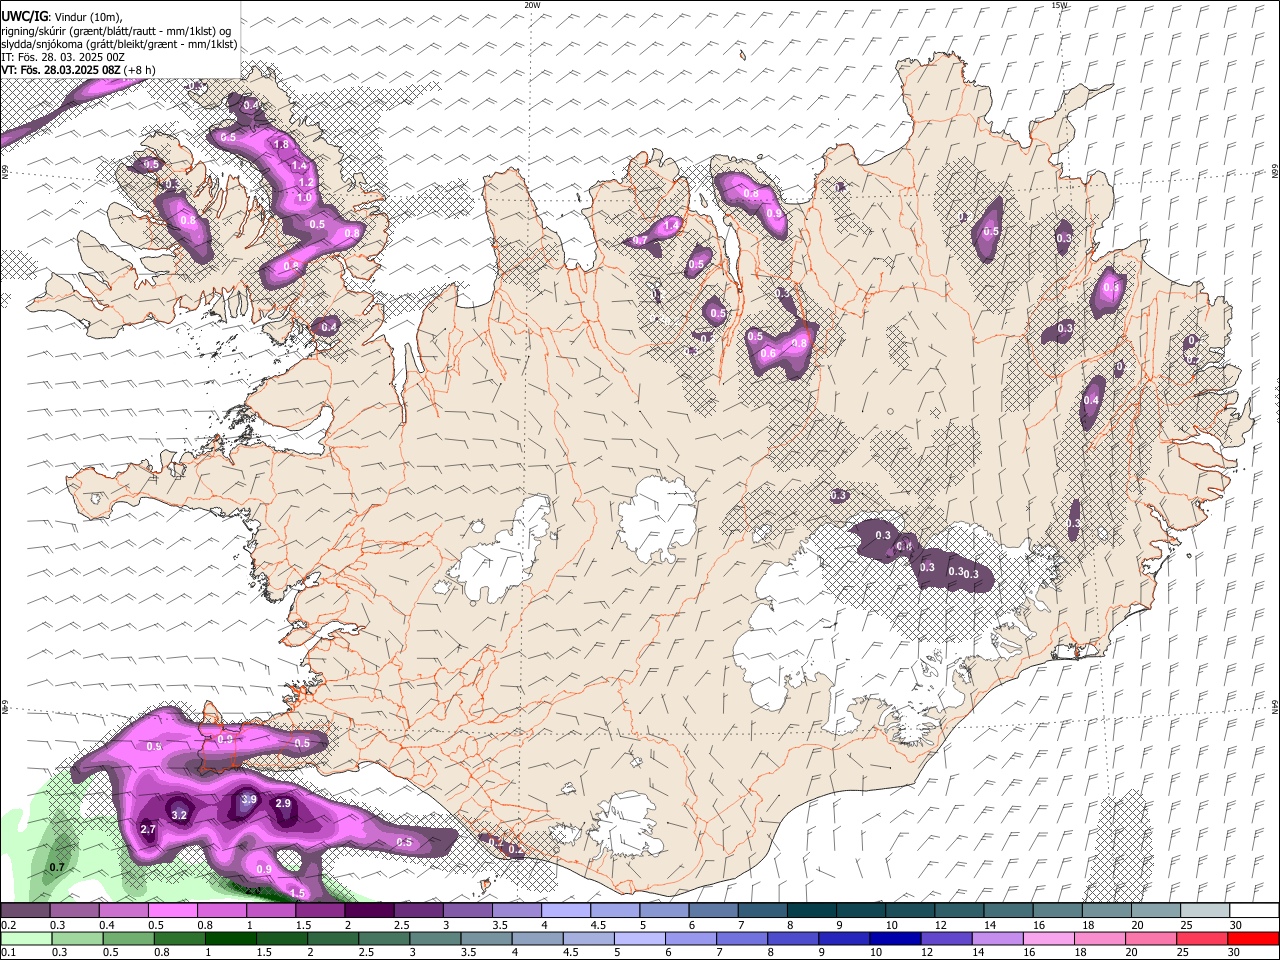Select the red swatch ending the lower legend
1280x960 pixels.
coord(1252,939)
